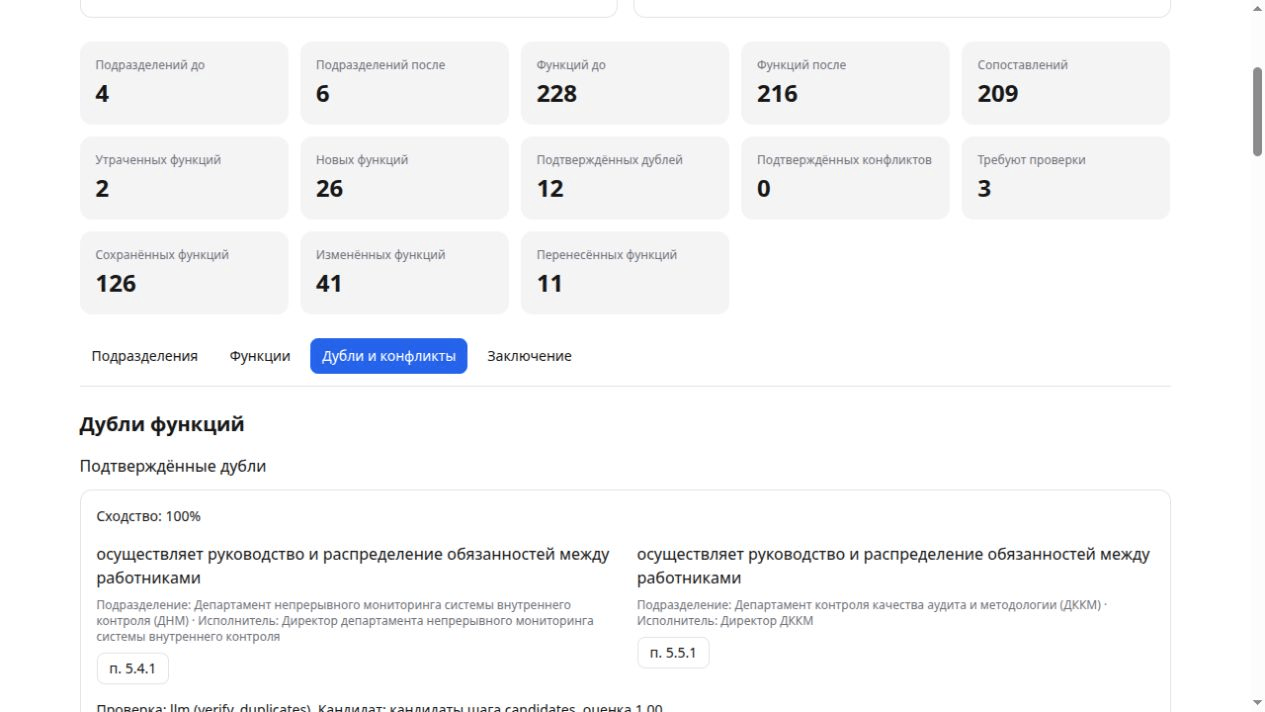Viewport: 1265px width, 712px height.
Task: Click the Подтверждённые дубли subheading
Action: pyautogui.click(x=173, y=466)
